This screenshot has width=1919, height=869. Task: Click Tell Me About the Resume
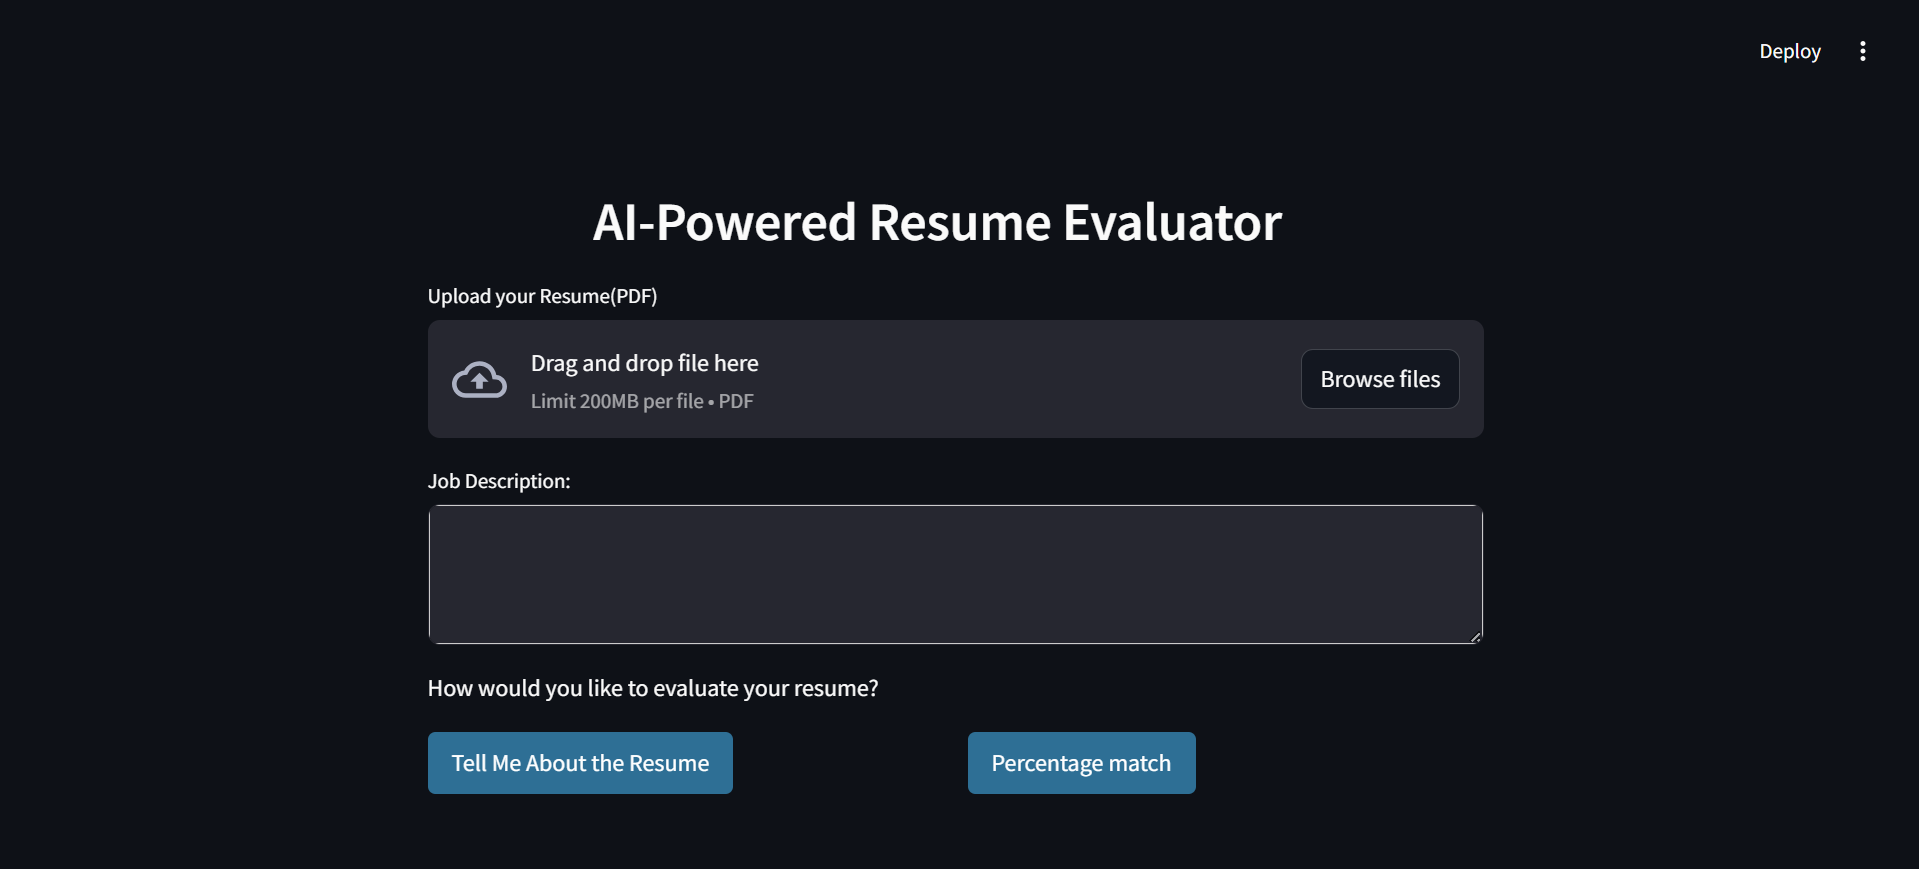coord(580,763)
